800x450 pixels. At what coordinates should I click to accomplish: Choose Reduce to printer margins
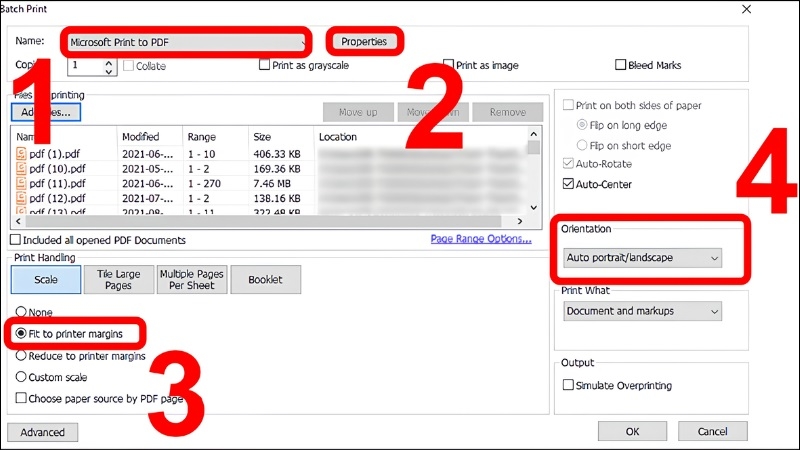21,355
